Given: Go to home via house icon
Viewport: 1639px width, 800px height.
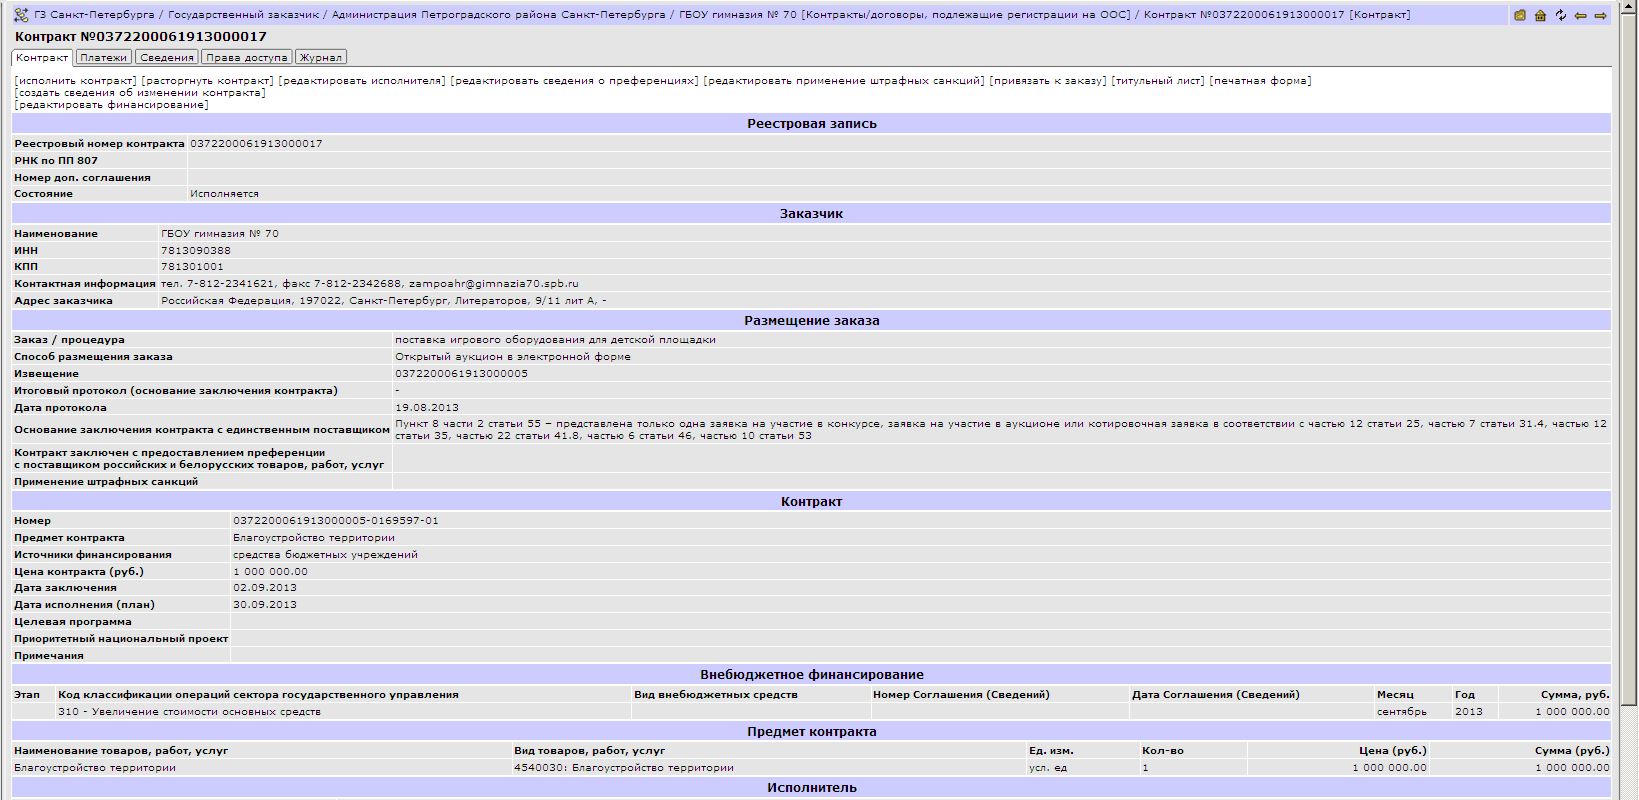Looking at the screenshot, I should point(1540,15).
